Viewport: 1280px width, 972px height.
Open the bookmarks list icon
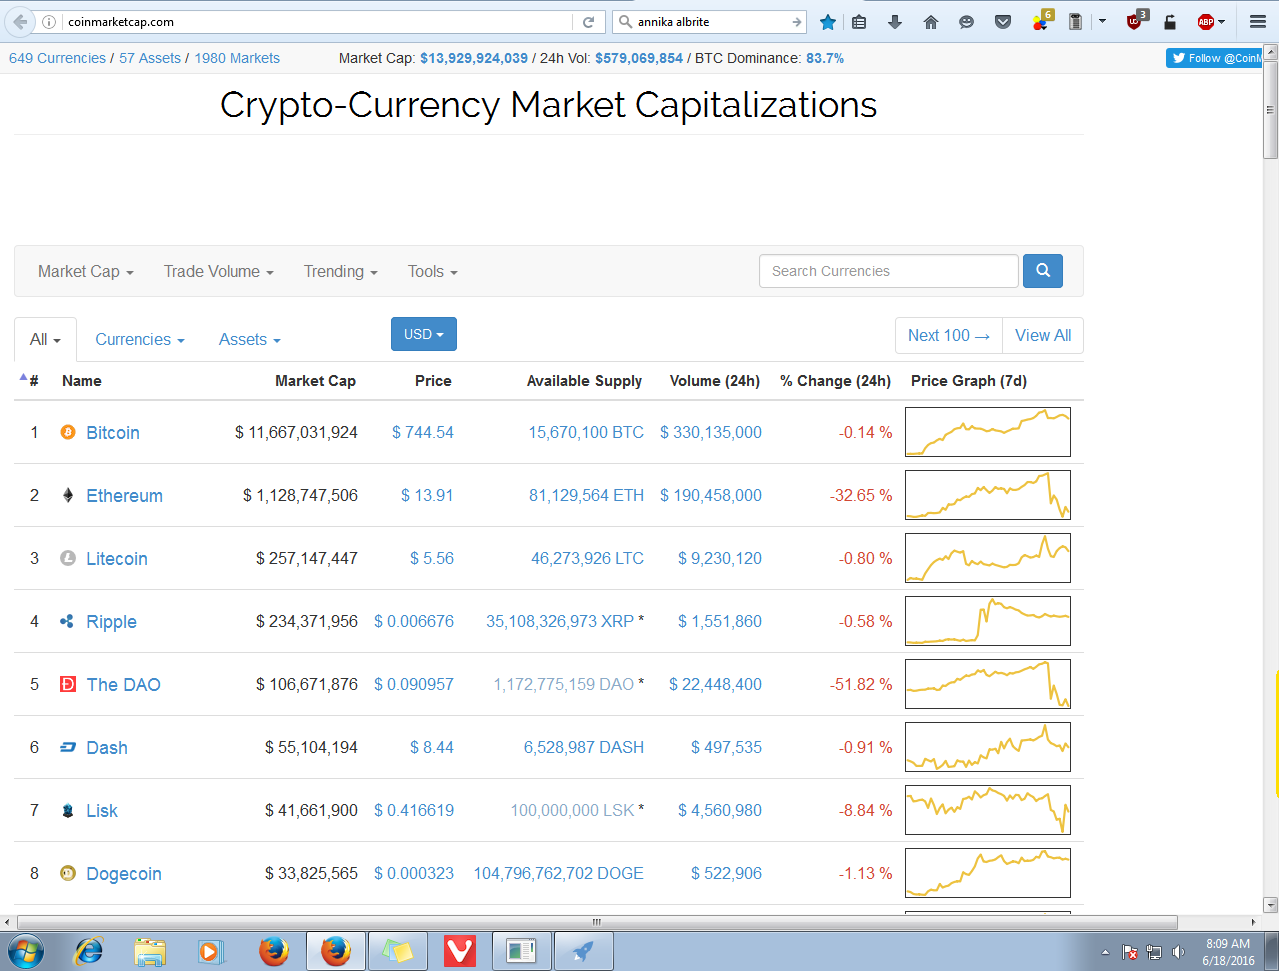coord(859,21)
